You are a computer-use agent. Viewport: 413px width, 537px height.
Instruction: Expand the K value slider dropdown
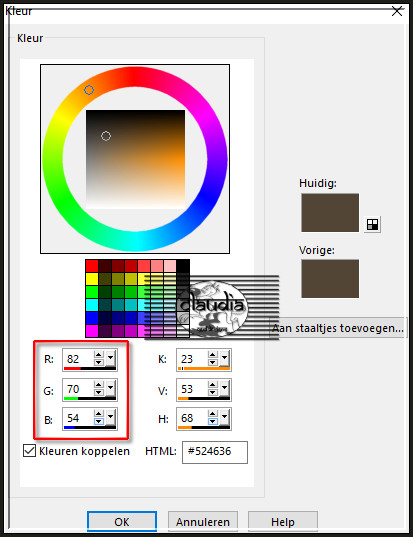[224, 359]
